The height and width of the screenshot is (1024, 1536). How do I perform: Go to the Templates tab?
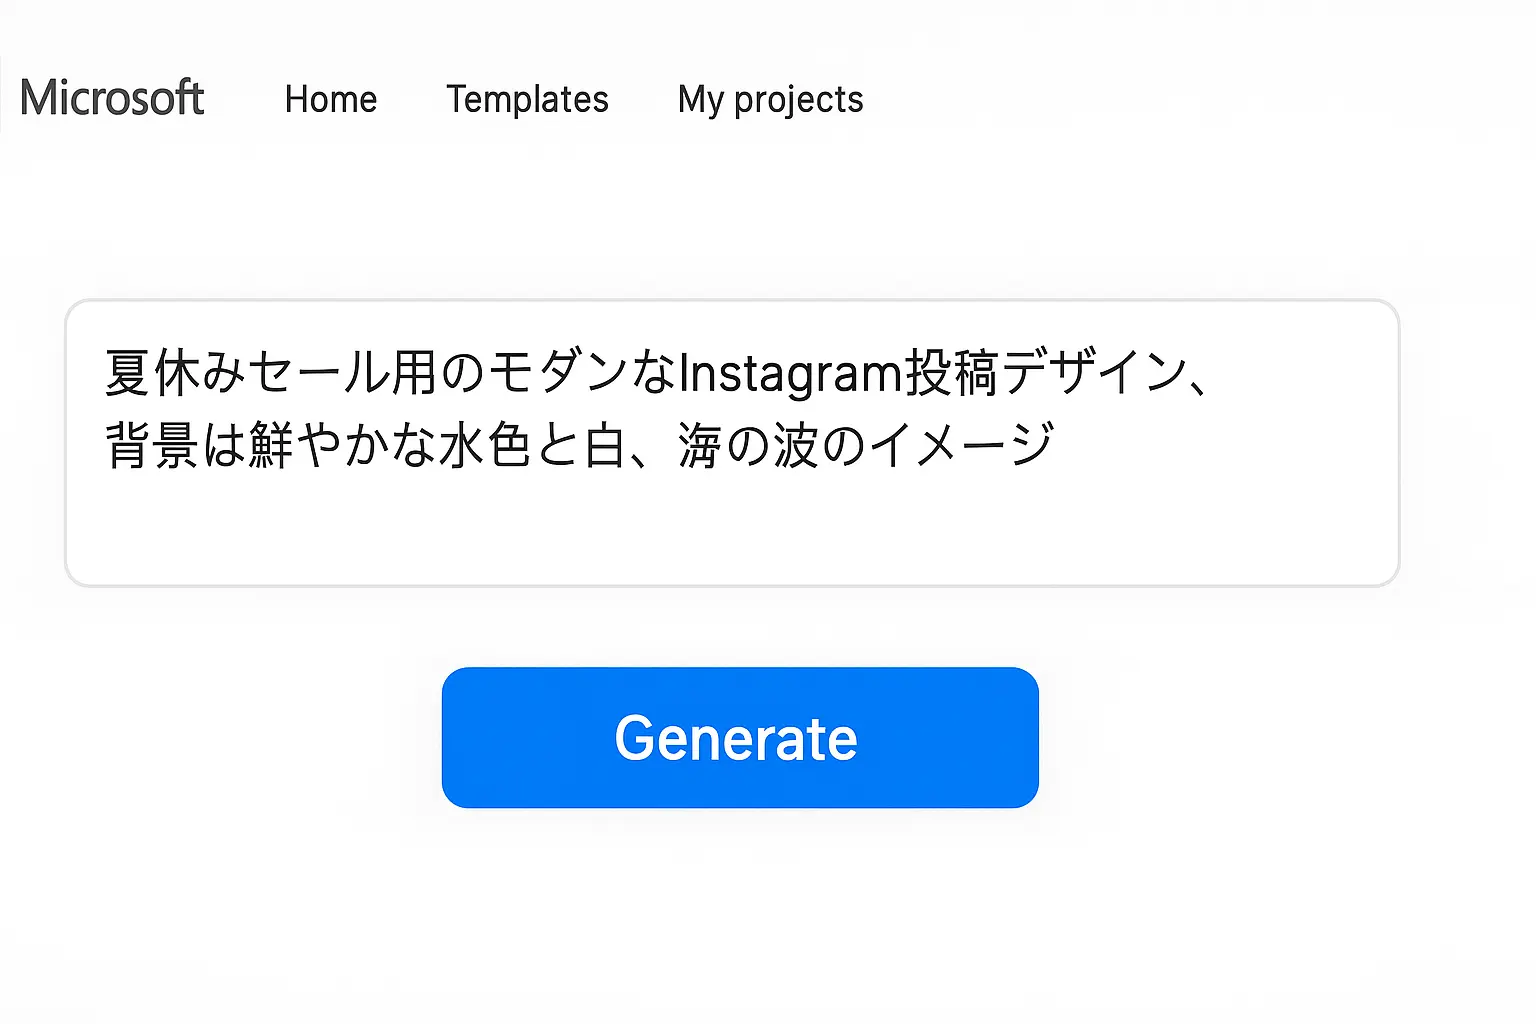pos(527,99)
